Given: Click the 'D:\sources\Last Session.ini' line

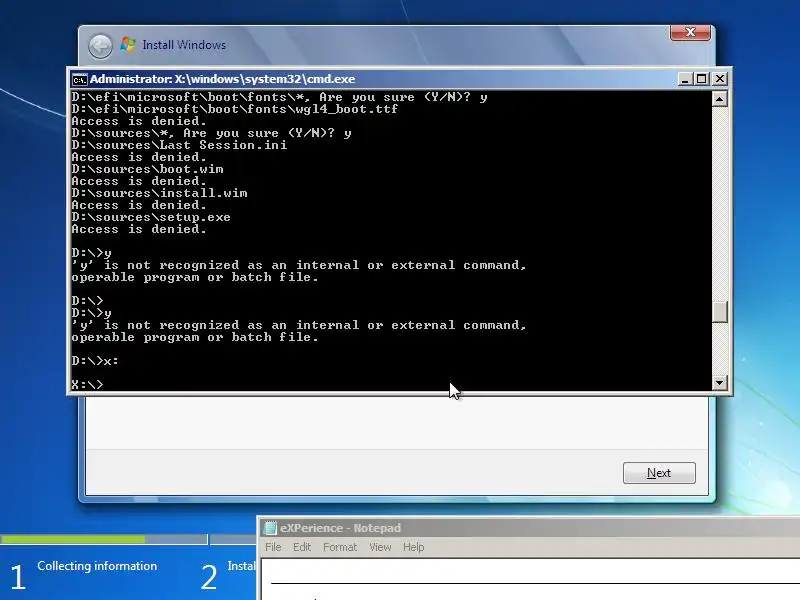Looking at the screenshot, I should (x=179, y=145).
